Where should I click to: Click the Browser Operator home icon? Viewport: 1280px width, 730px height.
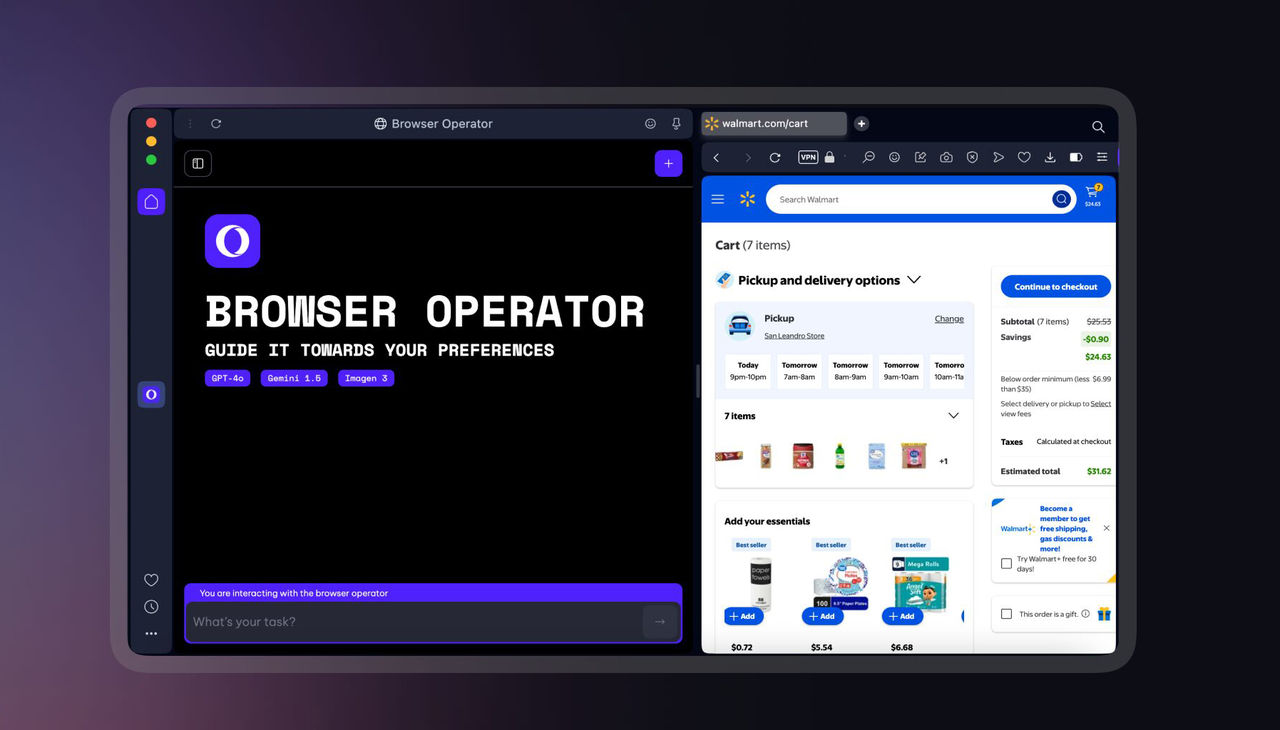point(151,201)
